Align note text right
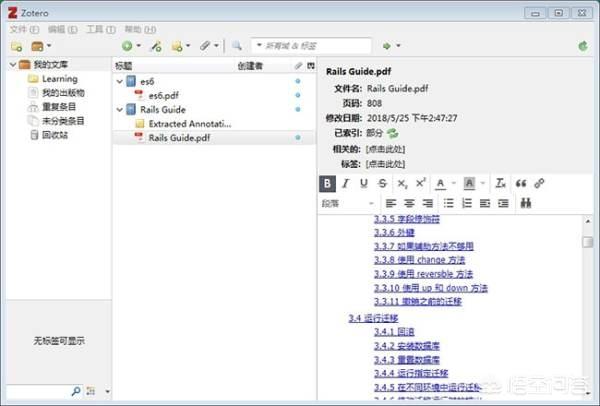The height and width of the screenshot is (406, 600). tap(427, 204)
